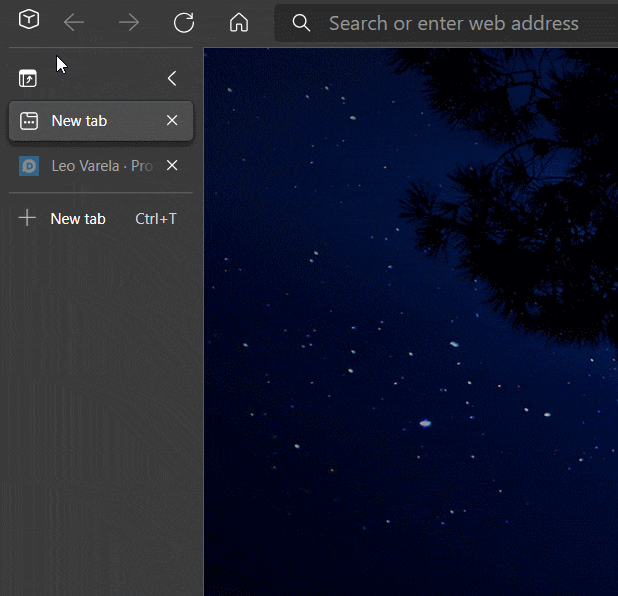Collapse the vertical tabs pane

point(172,78)
